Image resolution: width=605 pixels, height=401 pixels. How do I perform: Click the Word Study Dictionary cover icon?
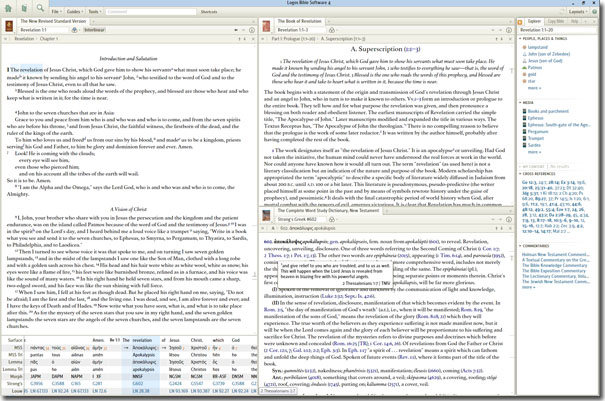266,215
